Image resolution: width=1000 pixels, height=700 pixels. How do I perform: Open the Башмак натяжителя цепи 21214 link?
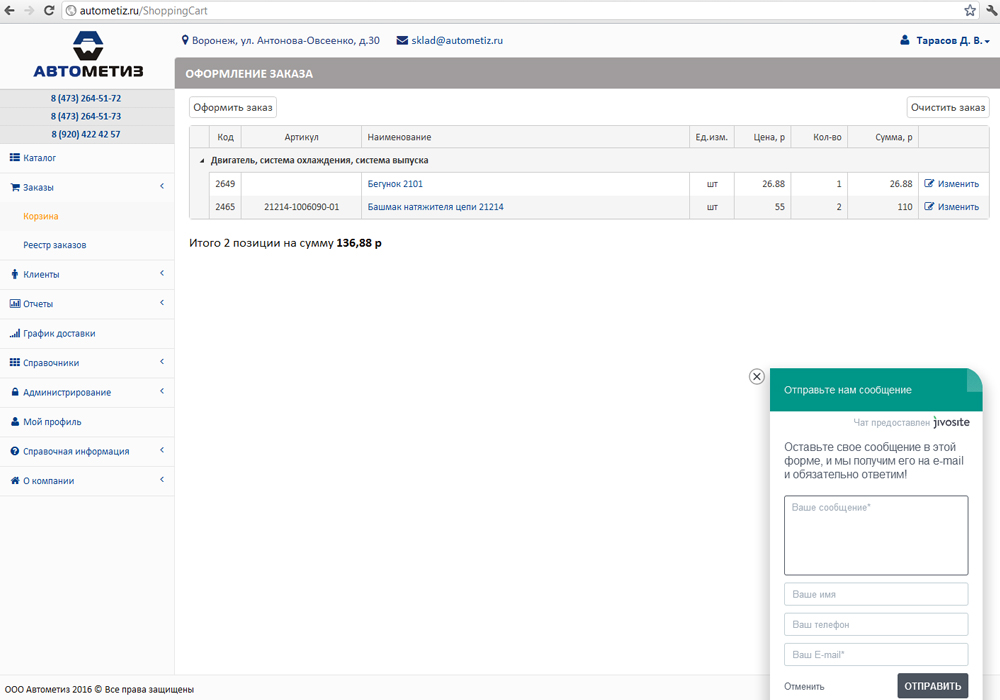coord(435,207)
